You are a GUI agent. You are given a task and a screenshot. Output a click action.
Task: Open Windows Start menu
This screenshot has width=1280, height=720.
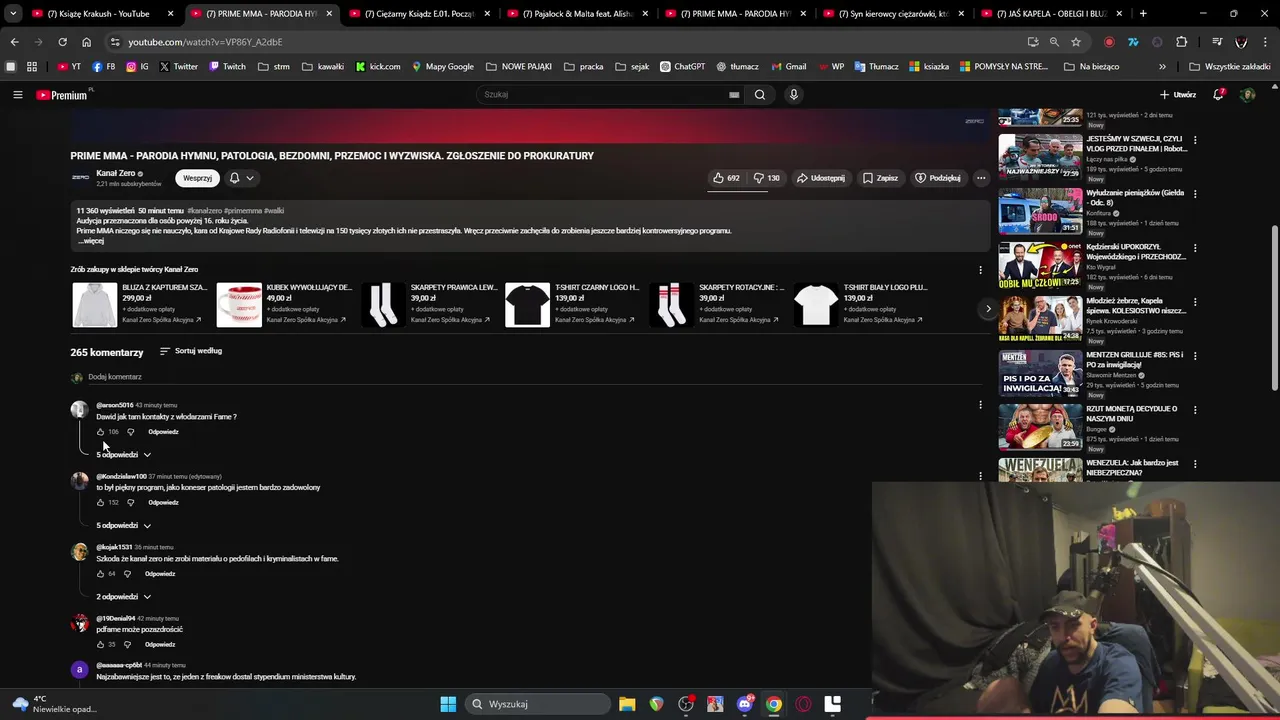tap(448, 704)
